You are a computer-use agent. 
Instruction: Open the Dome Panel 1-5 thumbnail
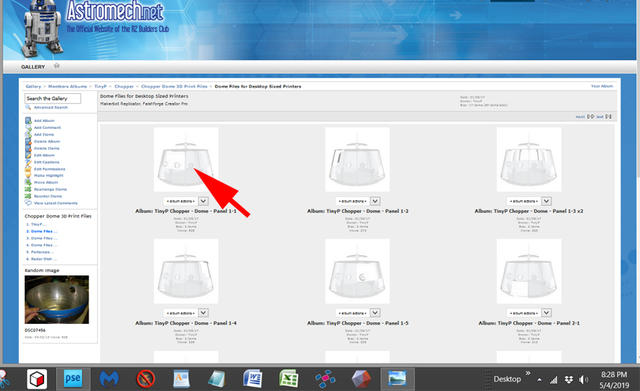pos(357,271)
